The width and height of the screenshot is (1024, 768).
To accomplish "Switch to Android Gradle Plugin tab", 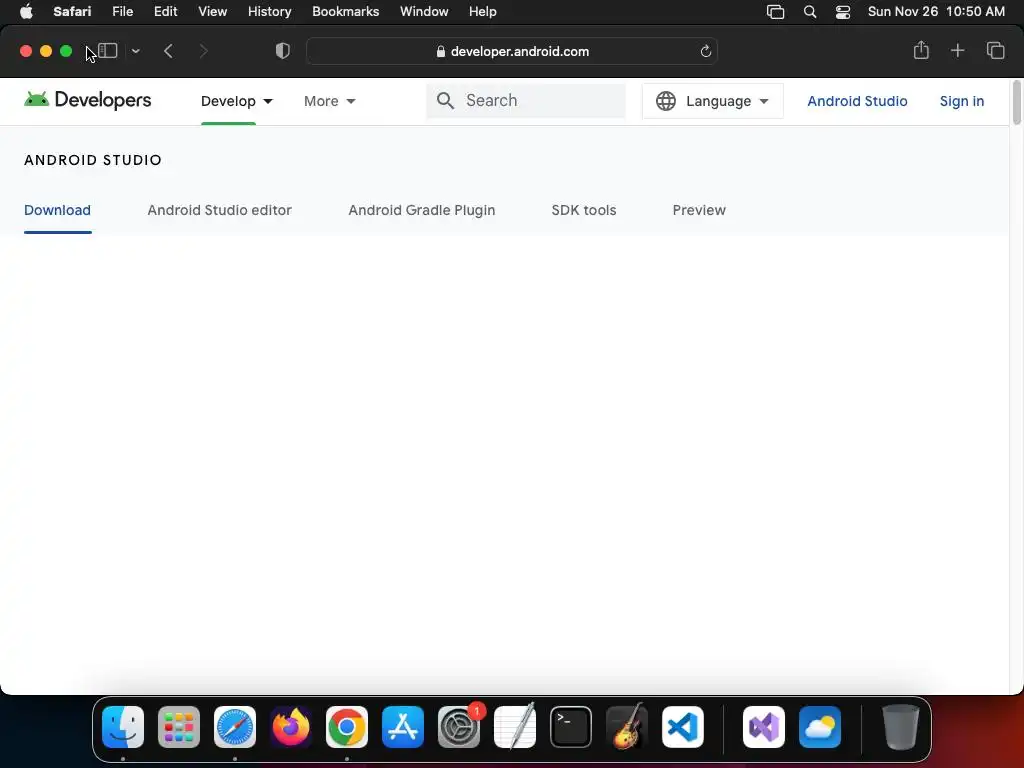I will coord(421,210).
